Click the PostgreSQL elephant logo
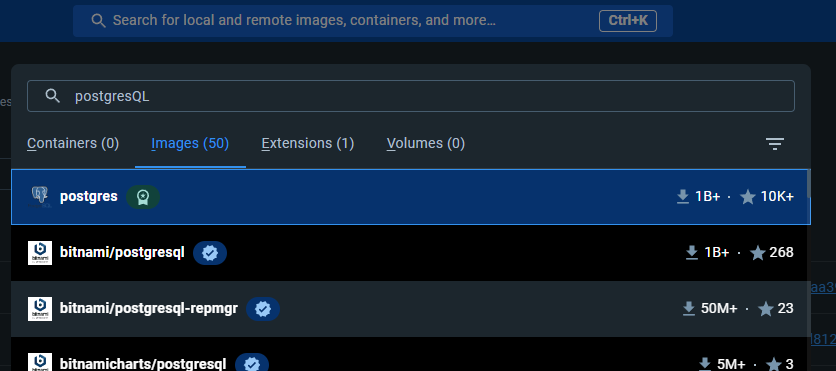 (40, 197)
